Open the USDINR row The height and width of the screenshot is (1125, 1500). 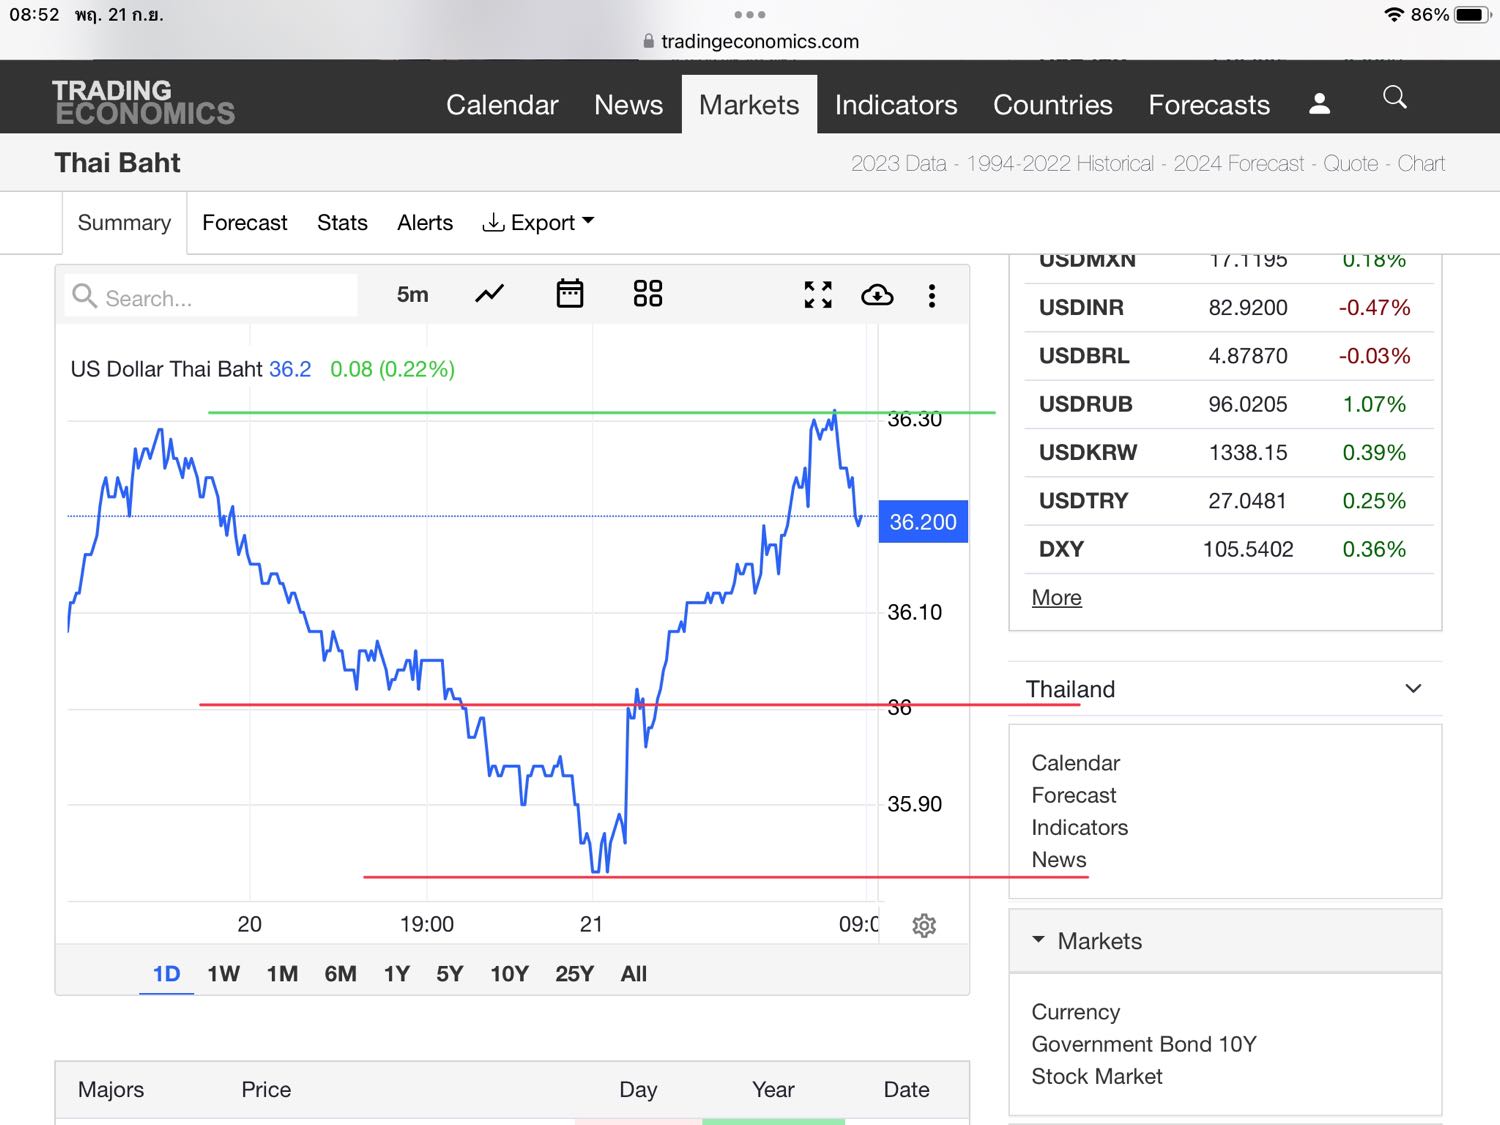[x=1229, y=308]
